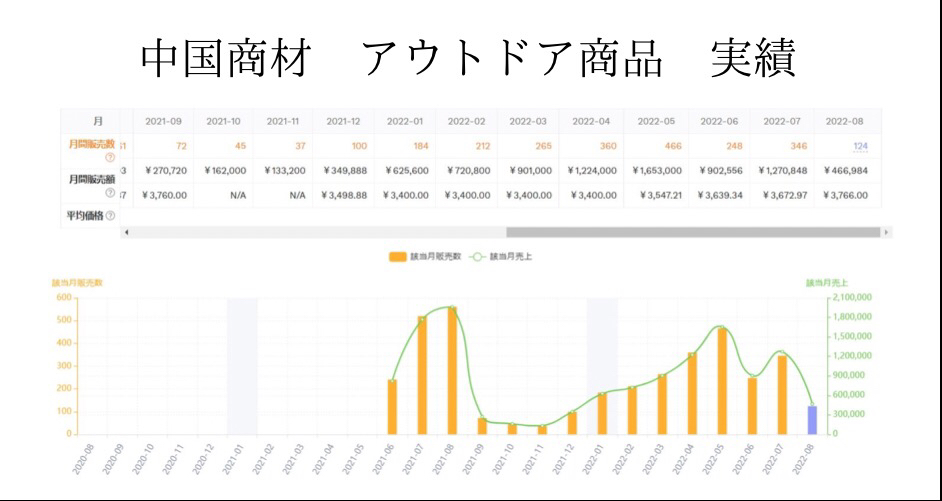Click left arrow of table scrollbar
This screenshot has width=942, height=501.
coord(126,232)
